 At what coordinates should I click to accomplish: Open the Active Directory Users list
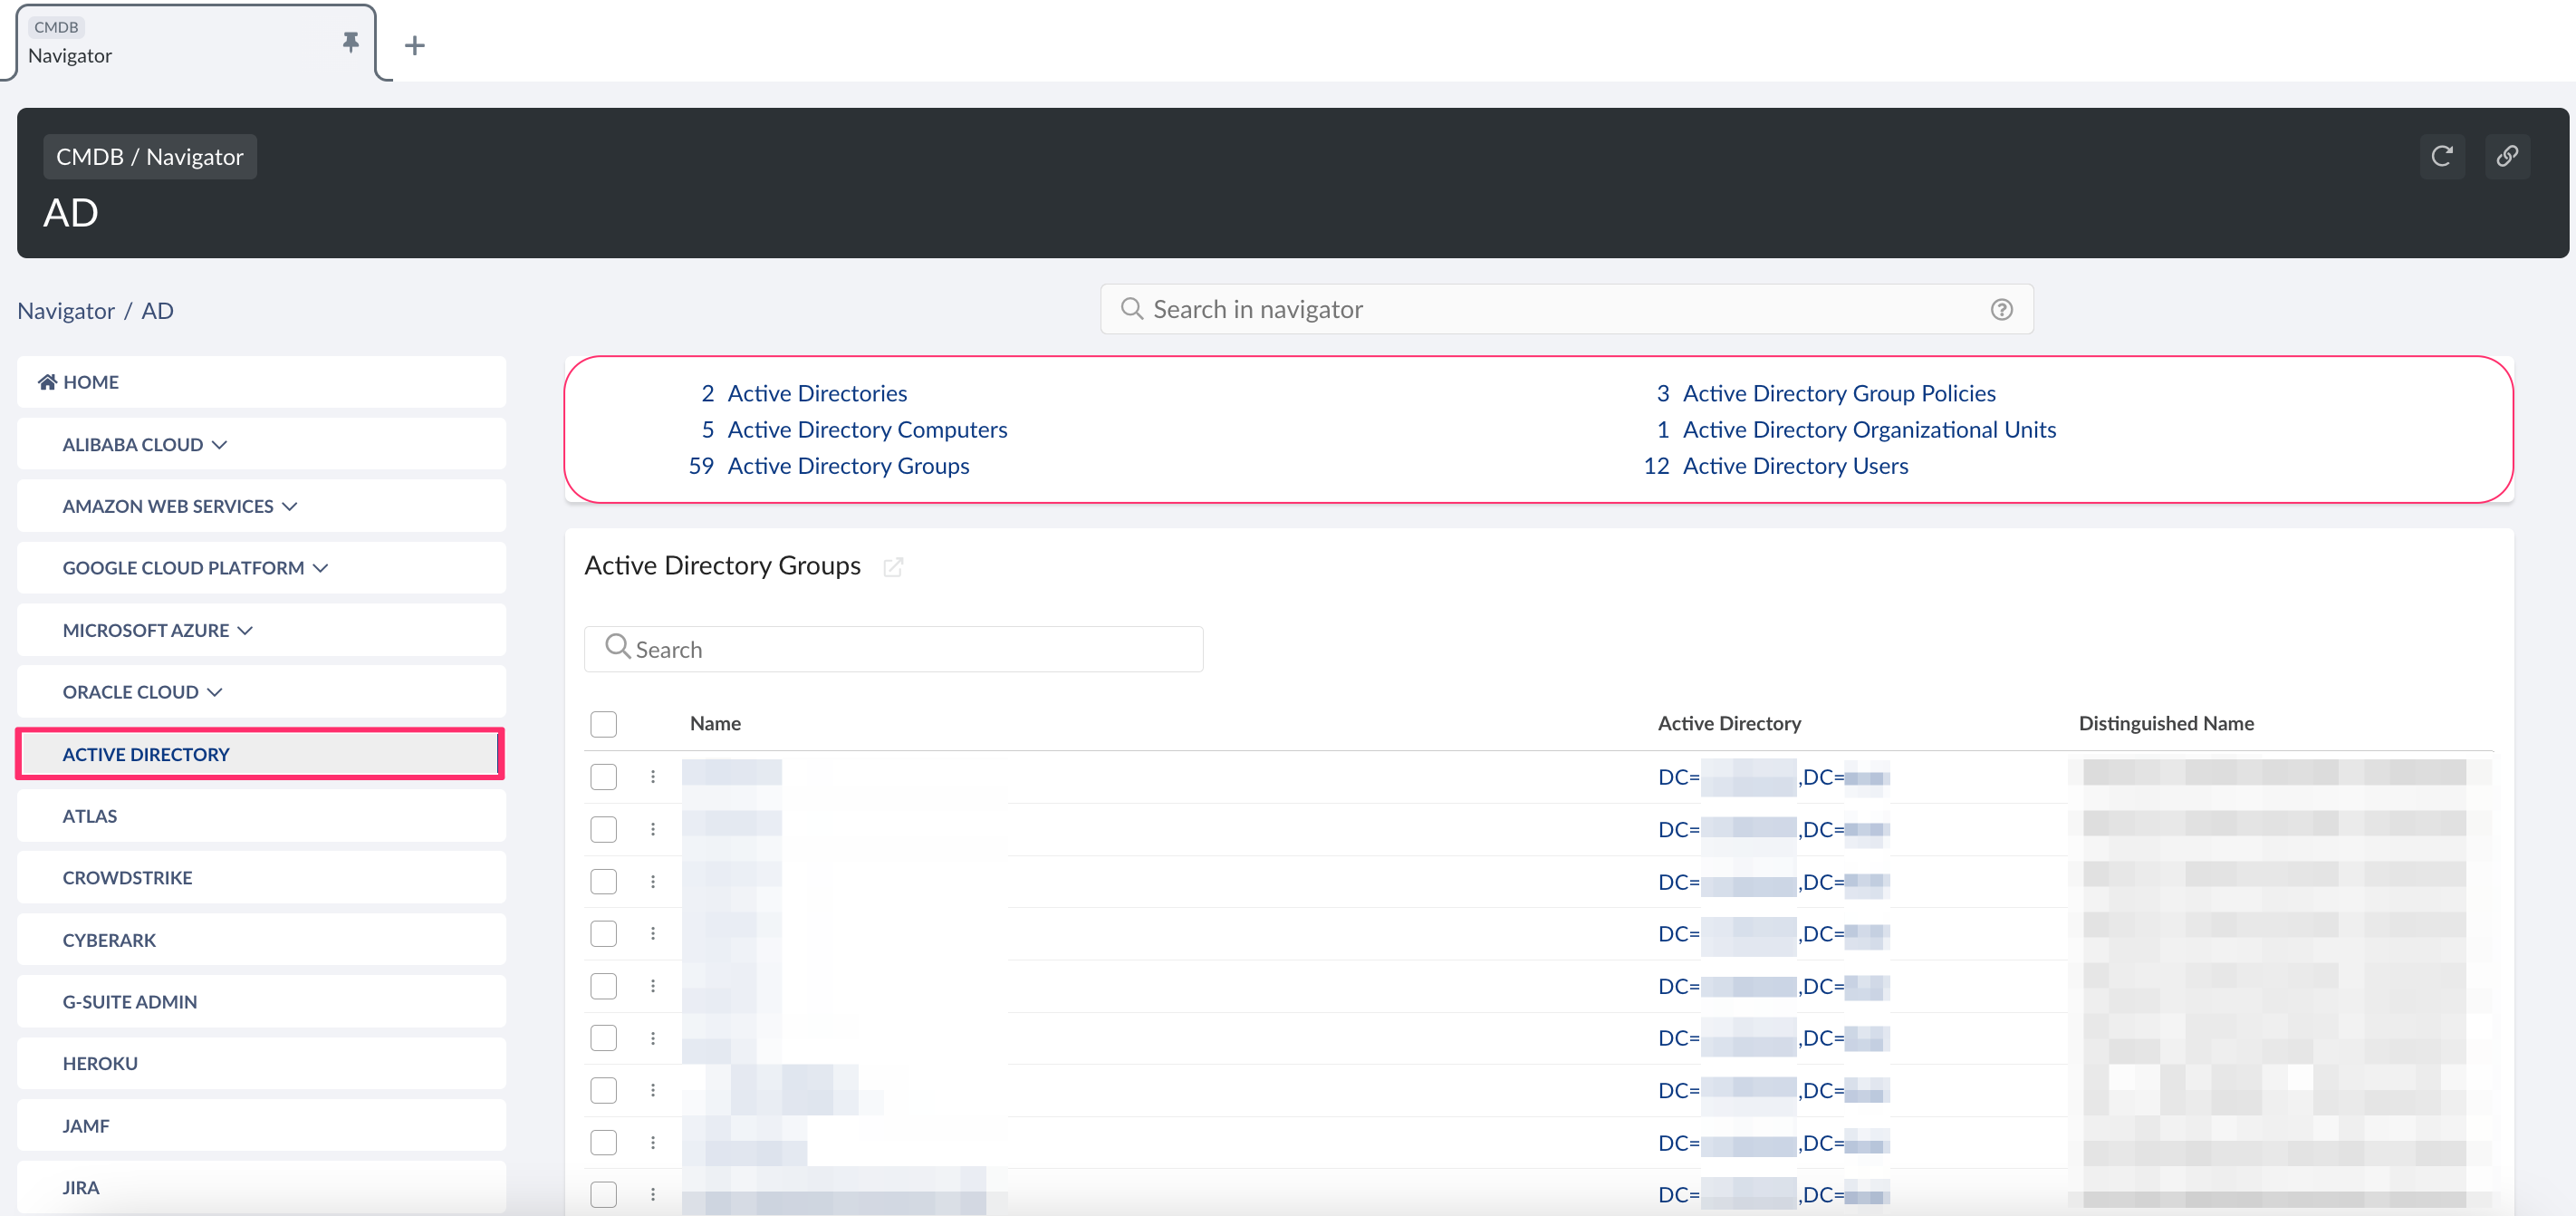tap(1795, 465)
